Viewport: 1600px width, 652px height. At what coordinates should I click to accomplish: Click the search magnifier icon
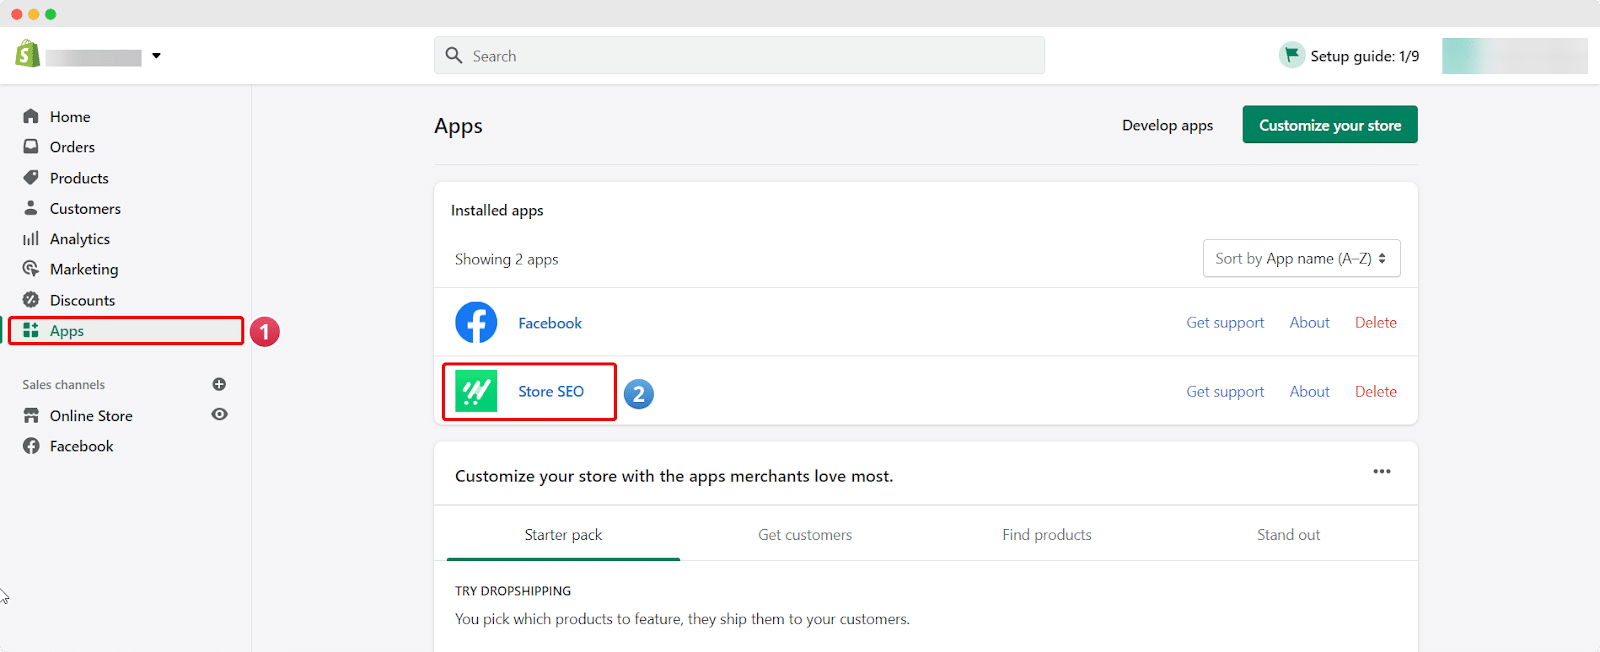[x=454, y=55]
